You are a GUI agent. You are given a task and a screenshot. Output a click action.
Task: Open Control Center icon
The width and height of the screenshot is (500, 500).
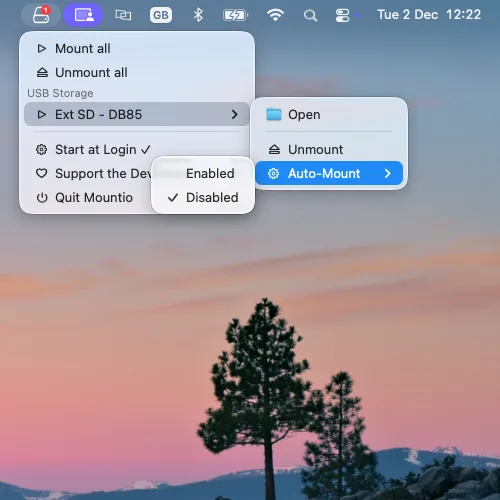[x=342, y=15]
